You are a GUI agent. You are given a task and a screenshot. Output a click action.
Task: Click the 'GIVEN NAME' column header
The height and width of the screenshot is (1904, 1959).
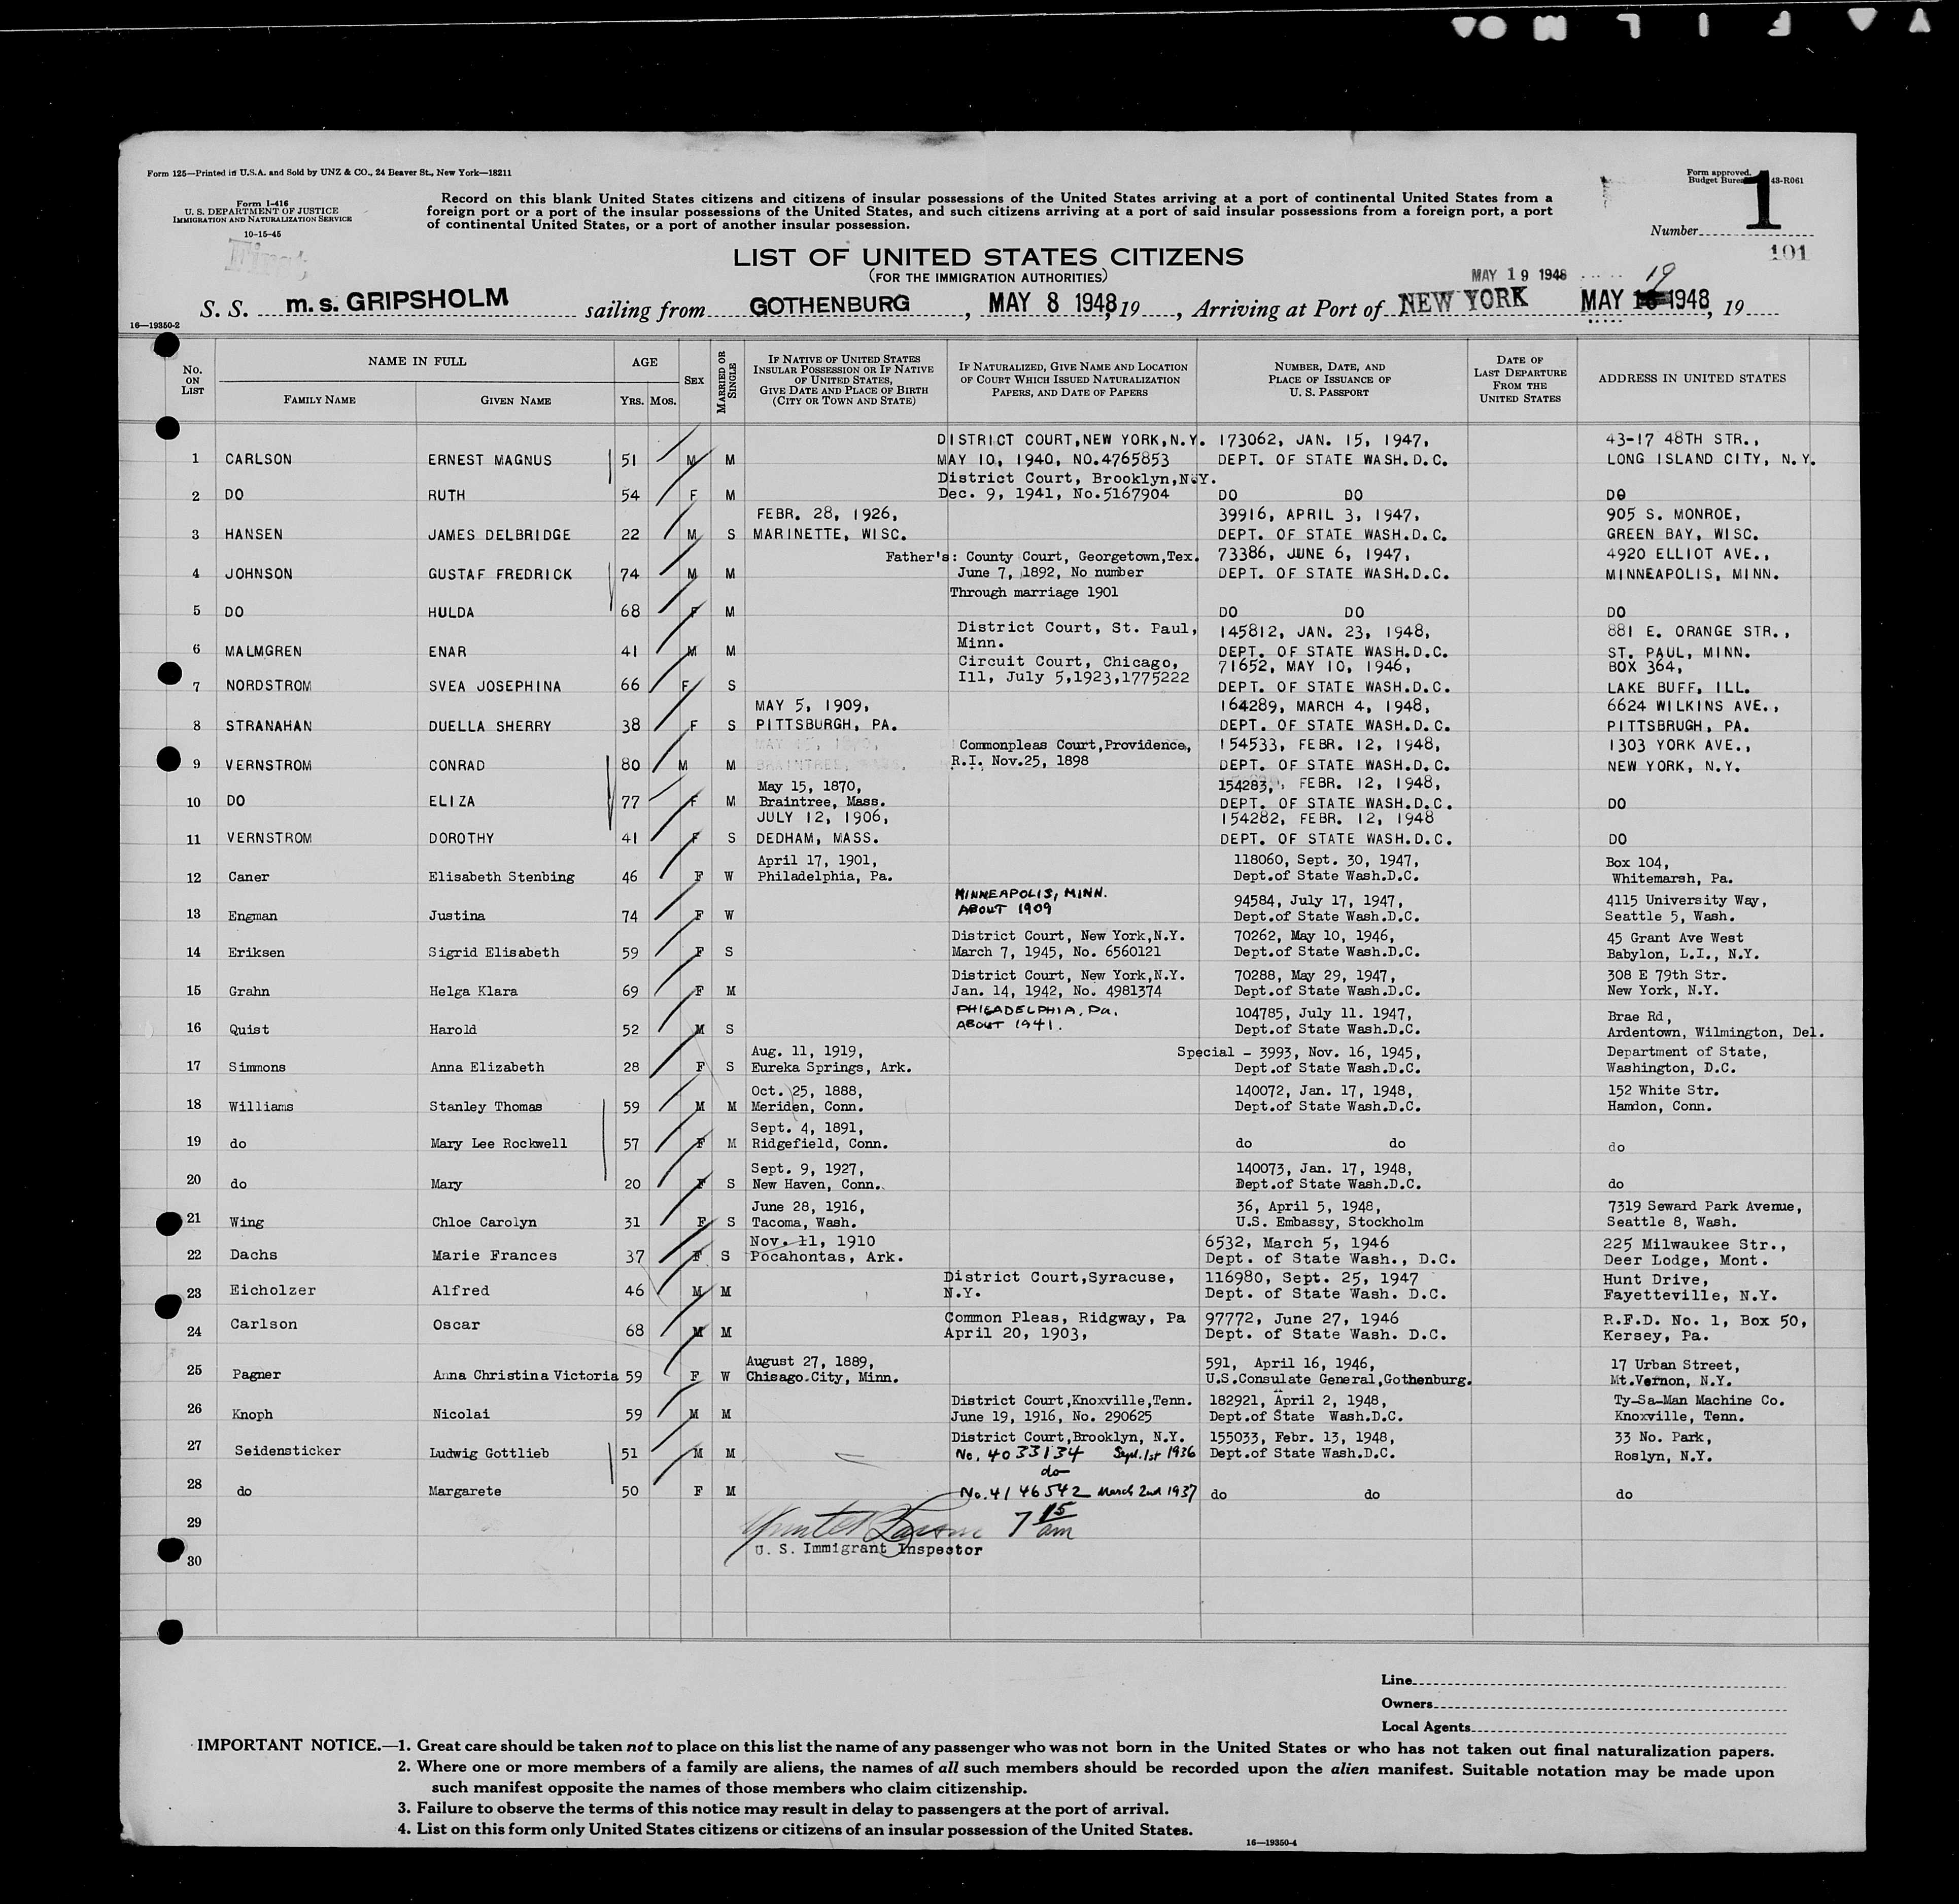coord(515,401)
